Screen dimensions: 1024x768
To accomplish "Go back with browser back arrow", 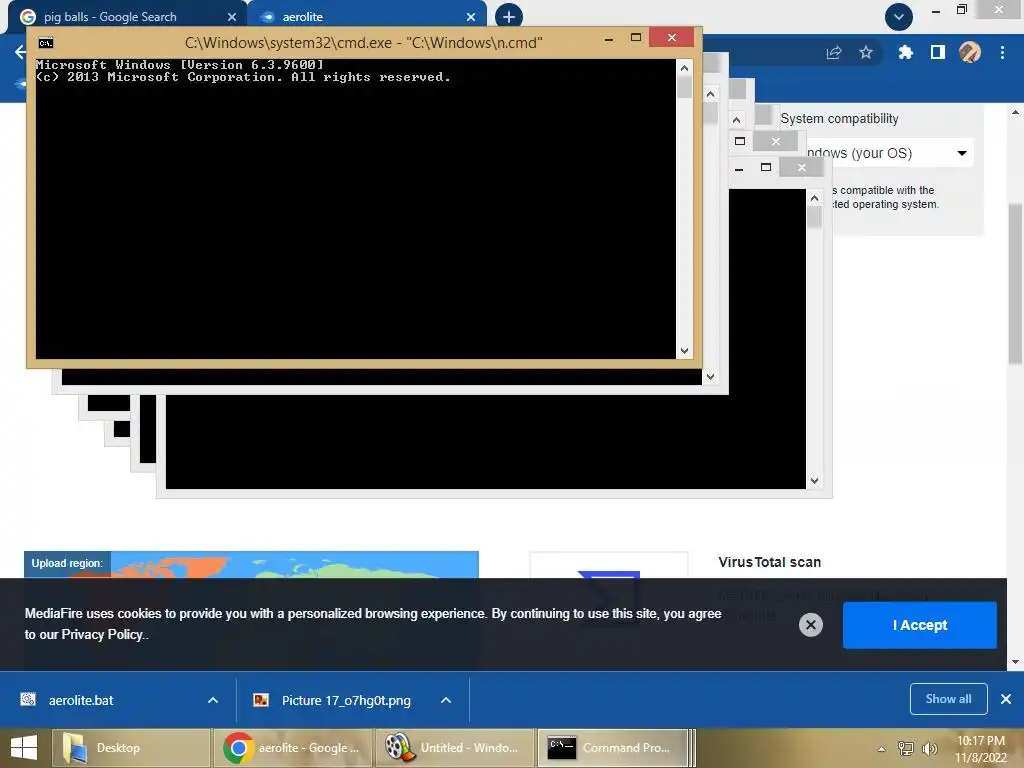I will click(x=20, y=52).
